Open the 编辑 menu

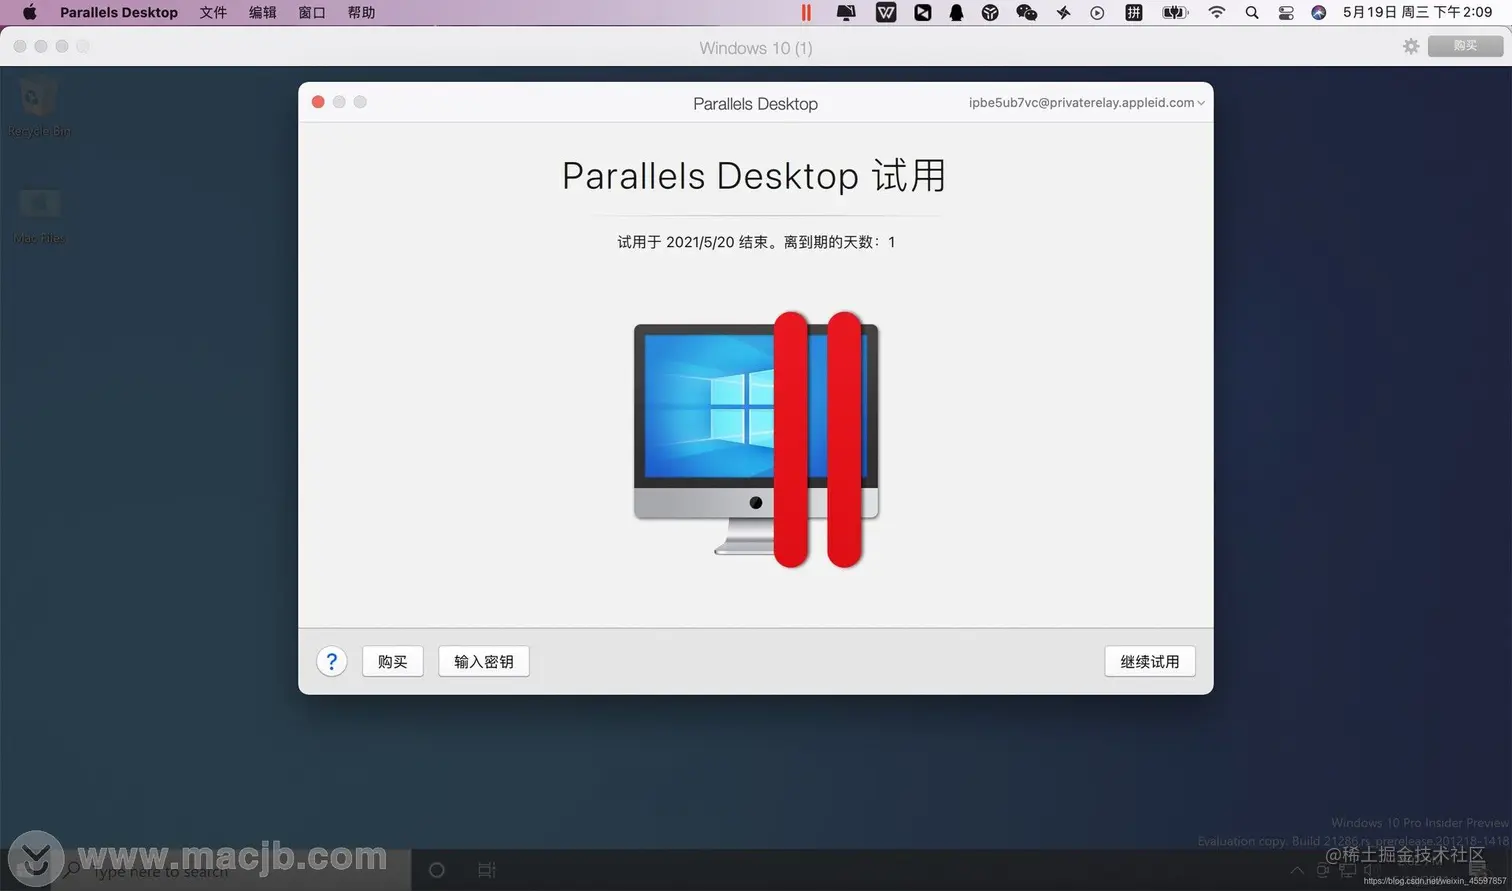click(x=262, y=12)
